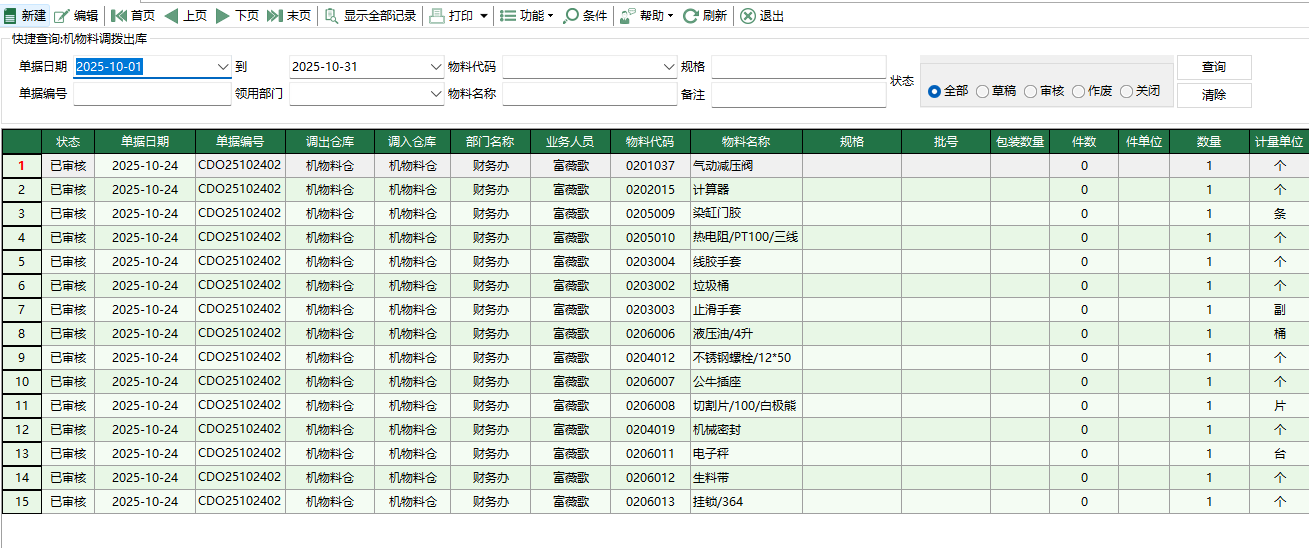Click the 计量单位 column header

[1279, 142]
